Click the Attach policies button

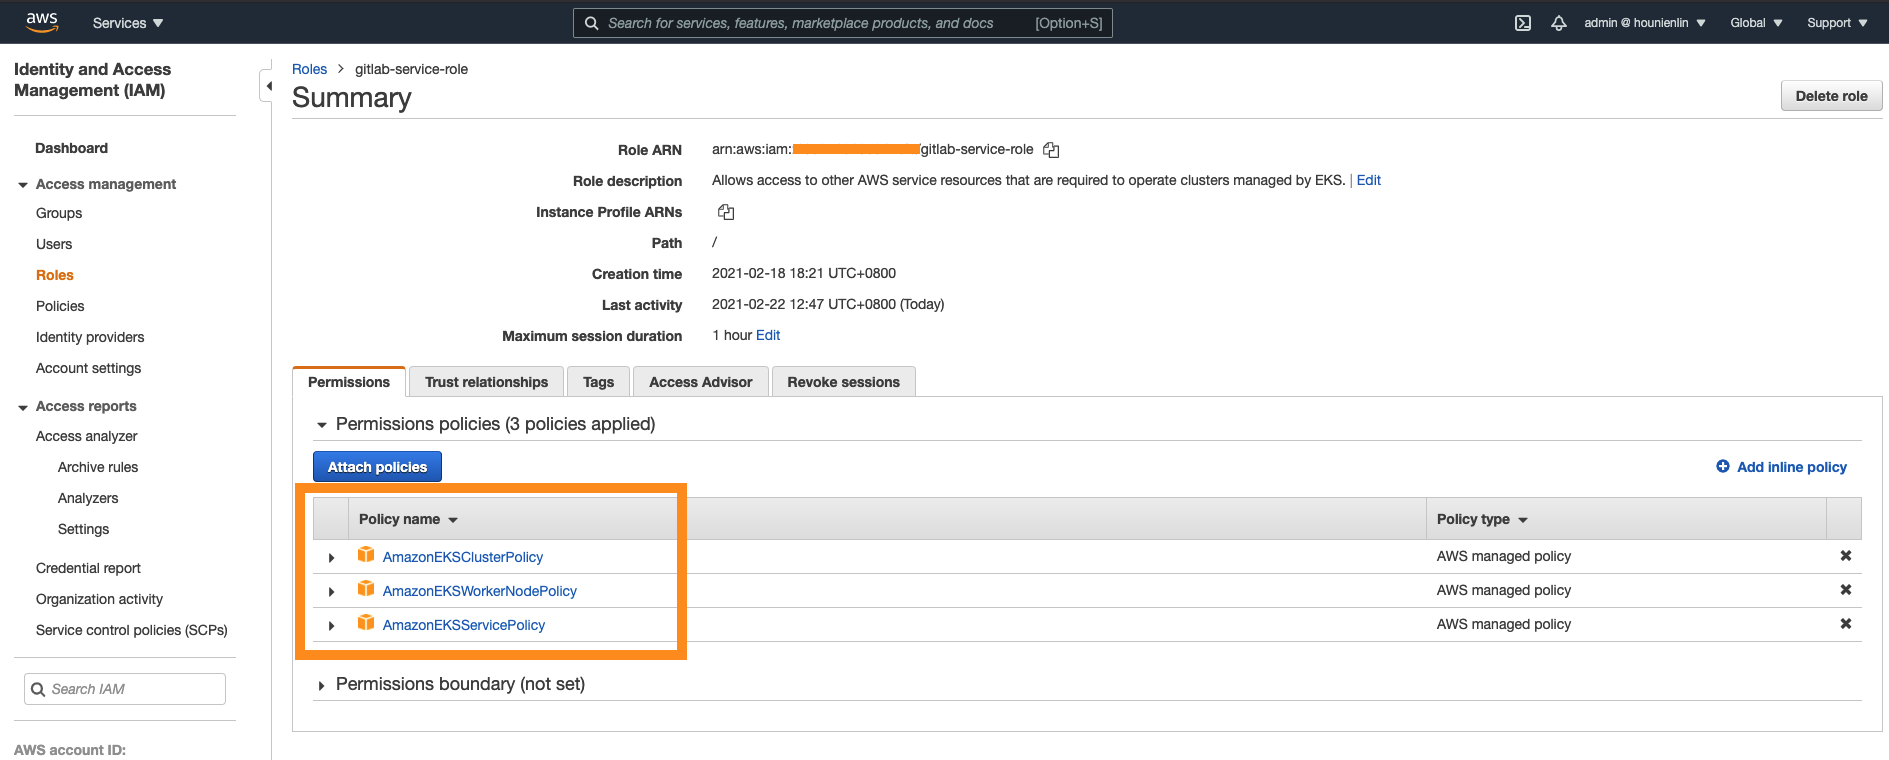point(377,467)
